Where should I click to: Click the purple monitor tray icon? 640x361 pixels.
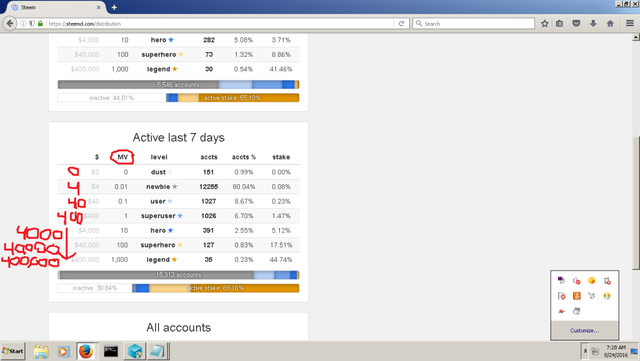(x=561, y=281)
